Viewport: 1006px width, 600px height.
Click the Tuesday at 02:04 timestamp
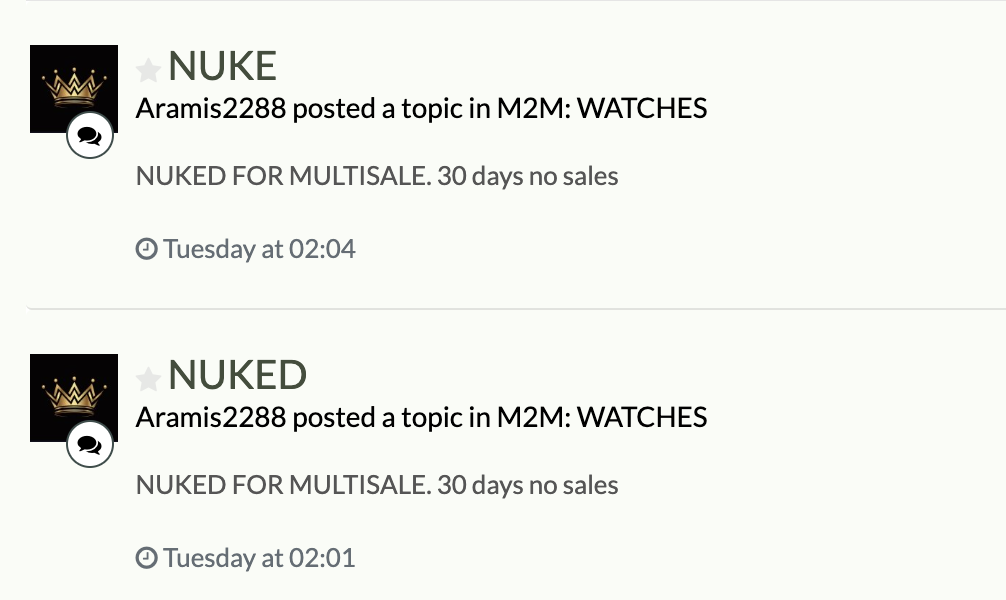point(259,249)
